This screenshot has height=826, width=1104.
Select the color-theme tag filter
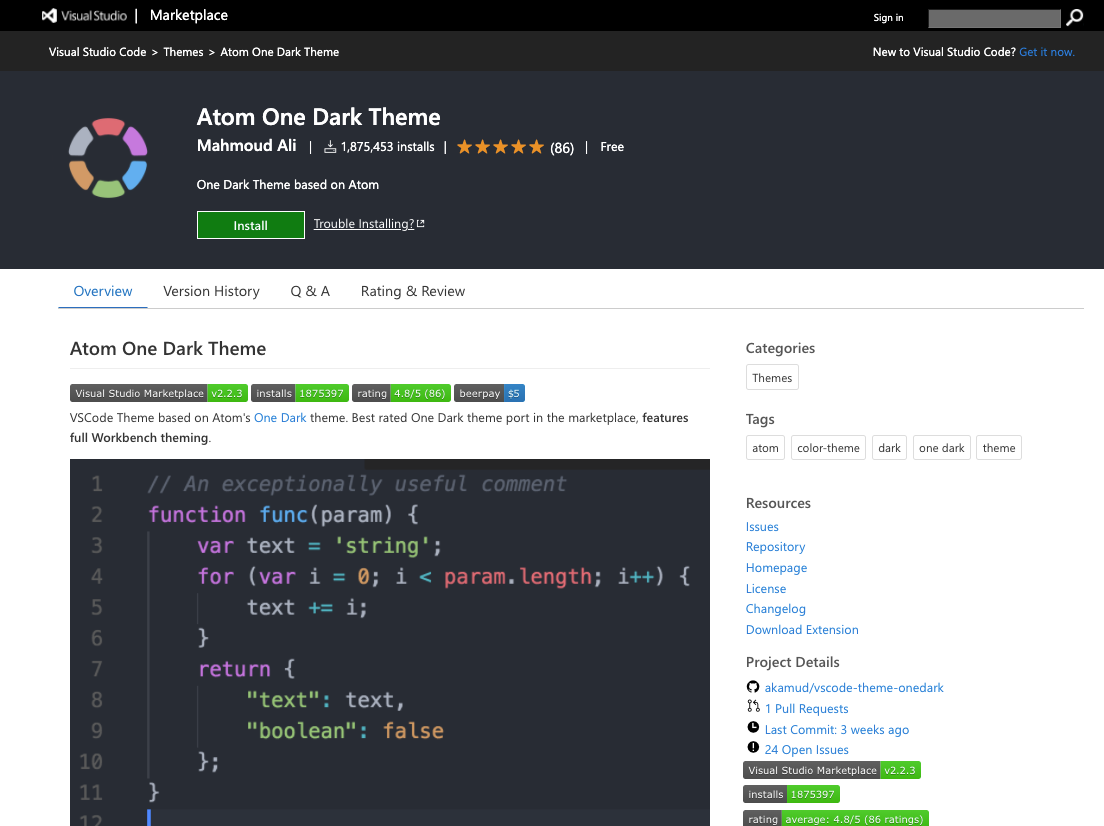pyautogui.click(x=828, y=447)
